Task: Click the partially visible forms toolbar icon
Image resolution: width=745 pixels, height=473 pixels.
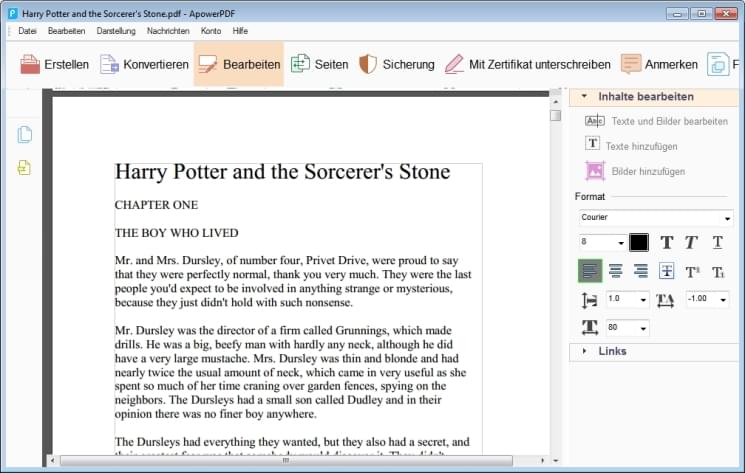Action: (718, 64)
